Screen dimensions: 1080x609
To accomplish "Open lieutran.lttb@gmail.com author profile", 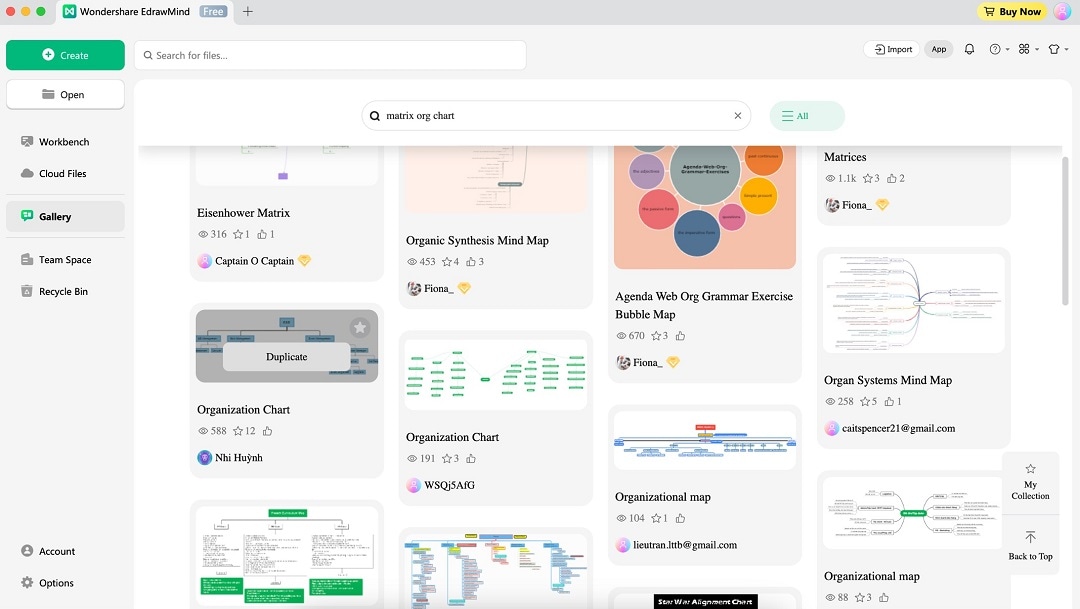I will click(676, 545).
